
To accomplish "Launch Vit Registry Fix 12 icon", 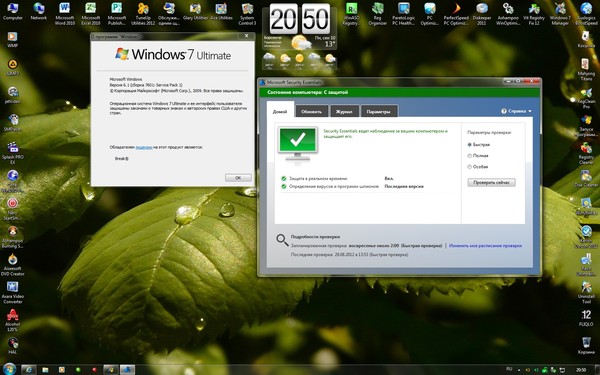I will coord(534,13).
